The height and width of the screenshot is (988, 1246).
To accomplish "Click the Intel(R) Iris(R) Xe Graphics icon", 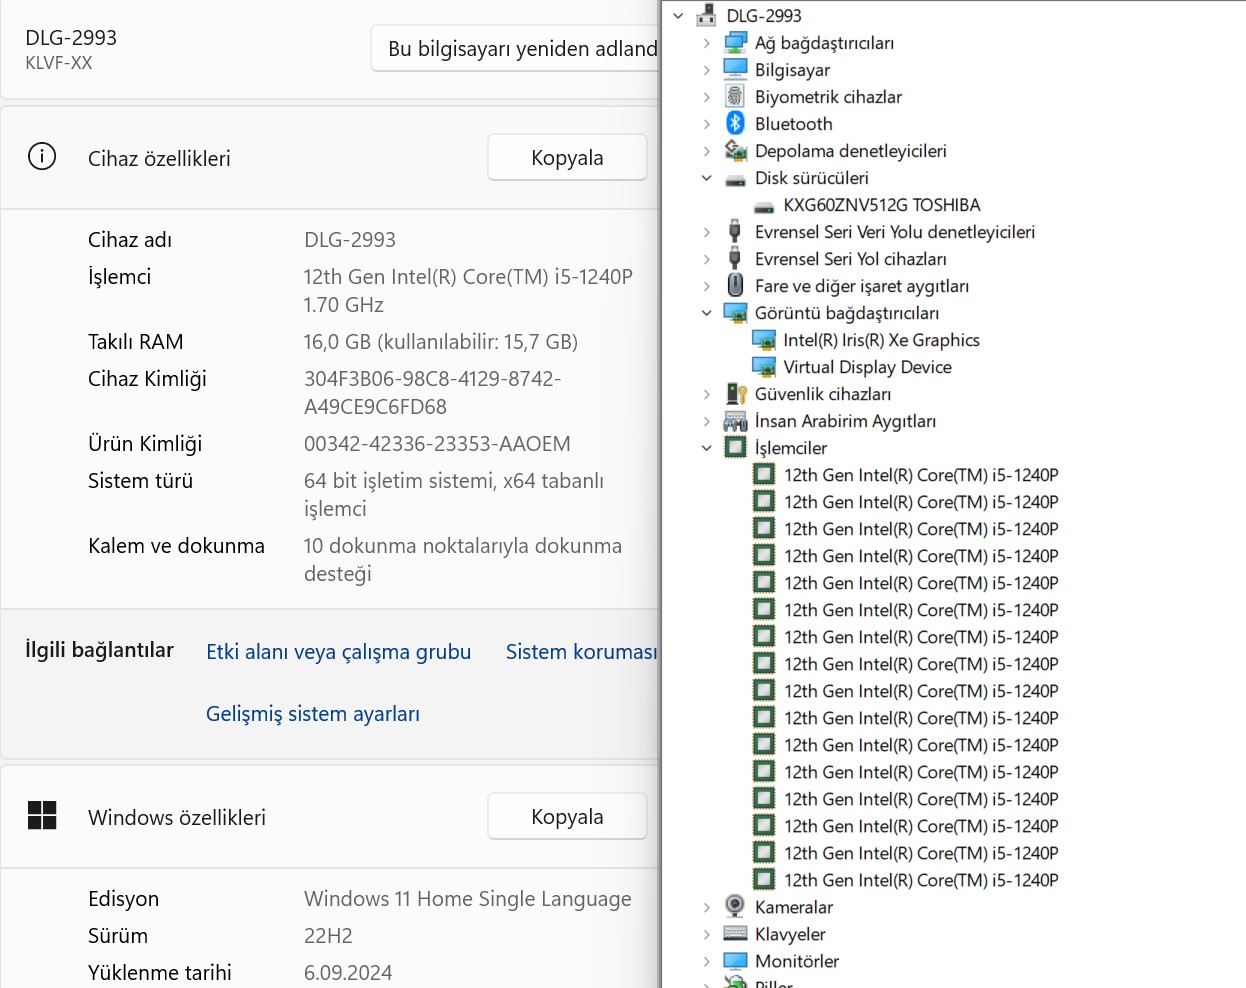I will pyautogui.click(x=764, y=340).
